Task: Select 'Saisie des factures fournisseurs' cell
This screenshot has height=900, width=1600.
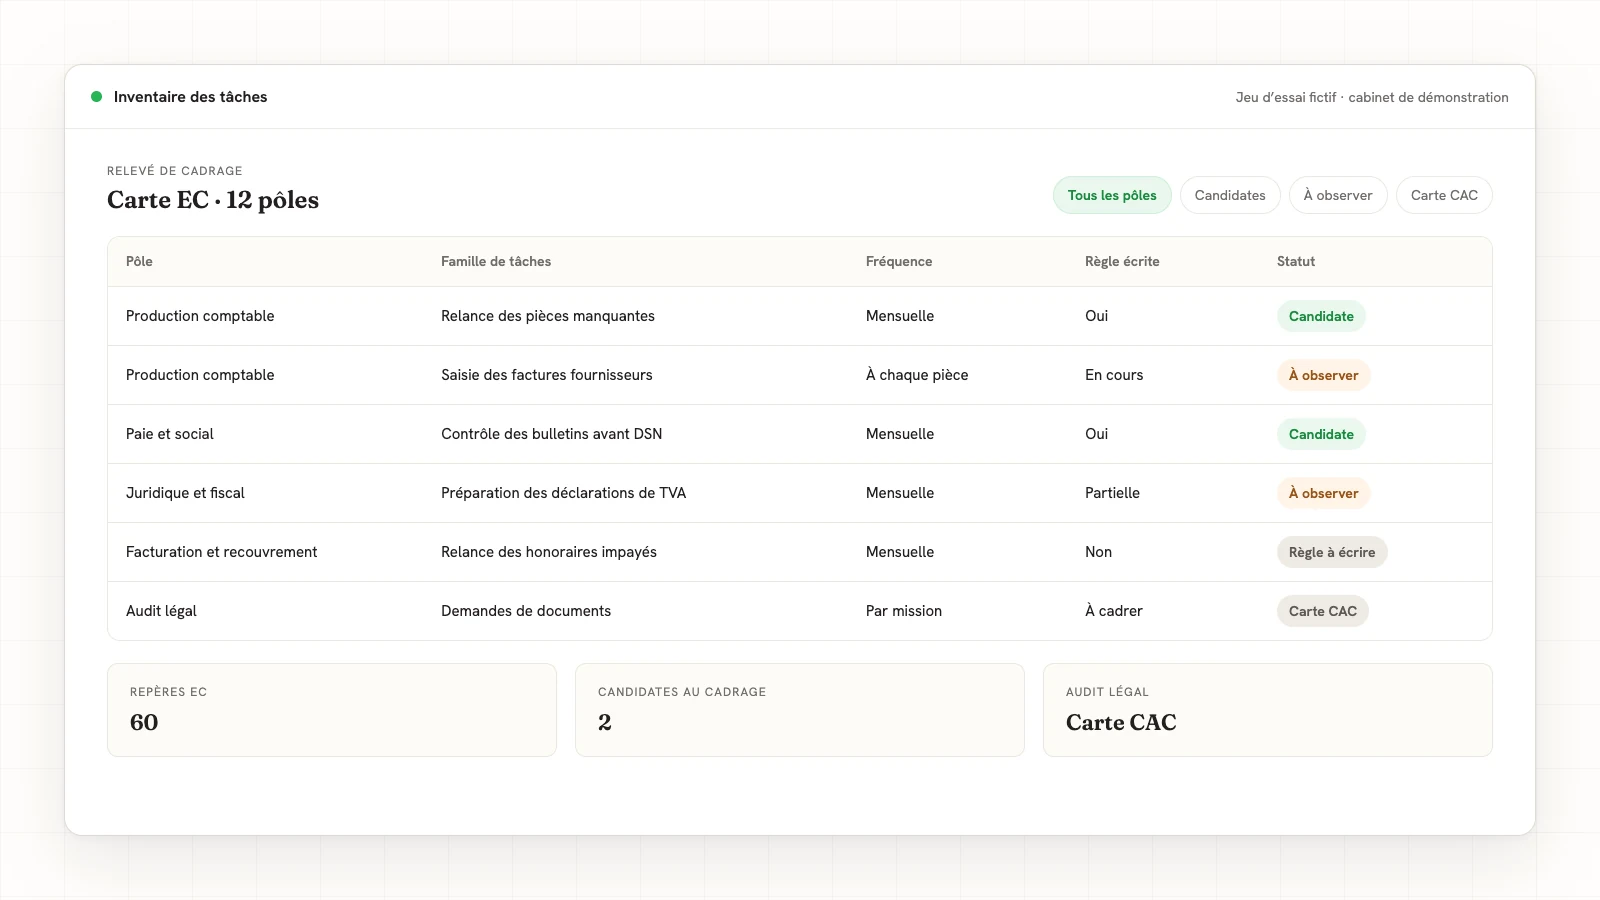Action: pyautogui.click(x=547, y=375)
